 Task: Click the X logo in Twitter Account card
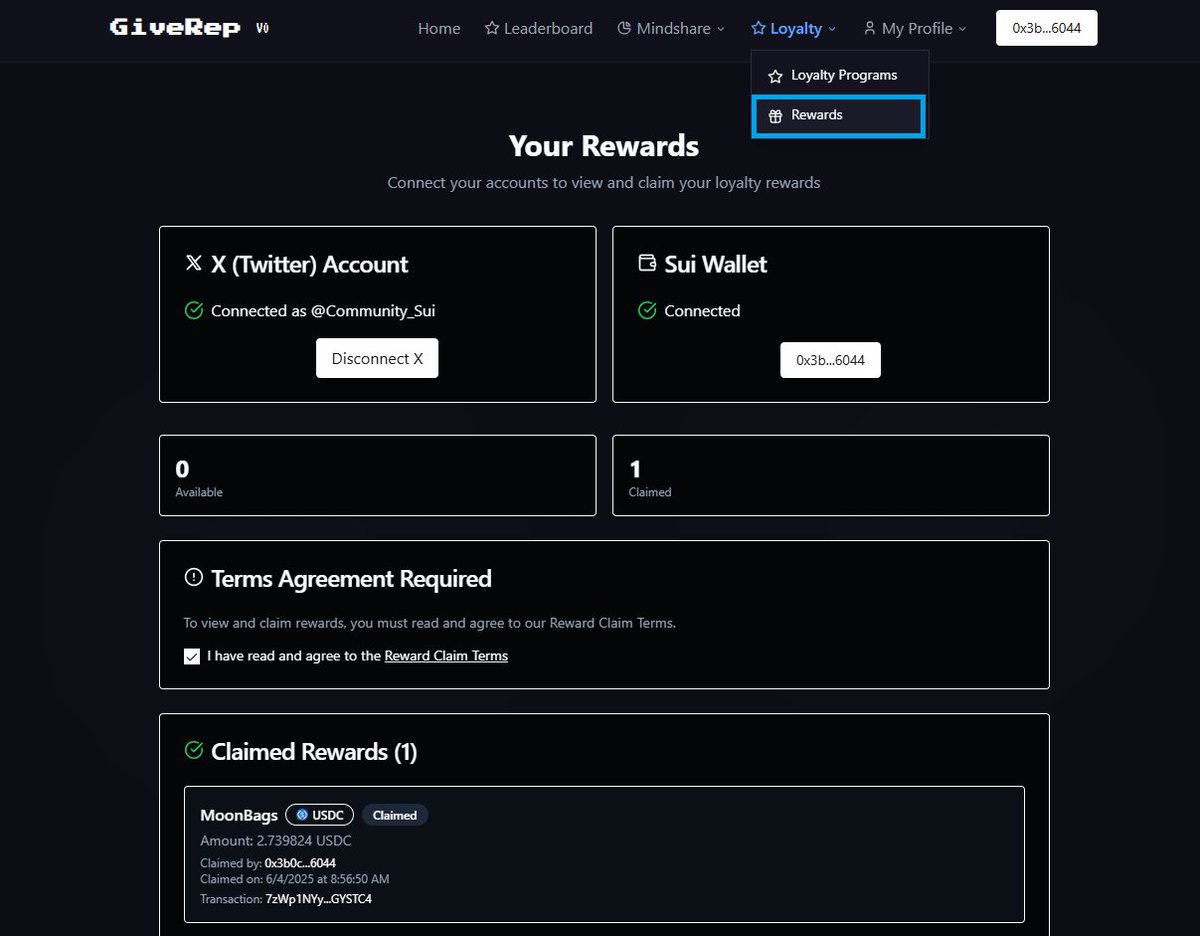[x=194, y=264]
